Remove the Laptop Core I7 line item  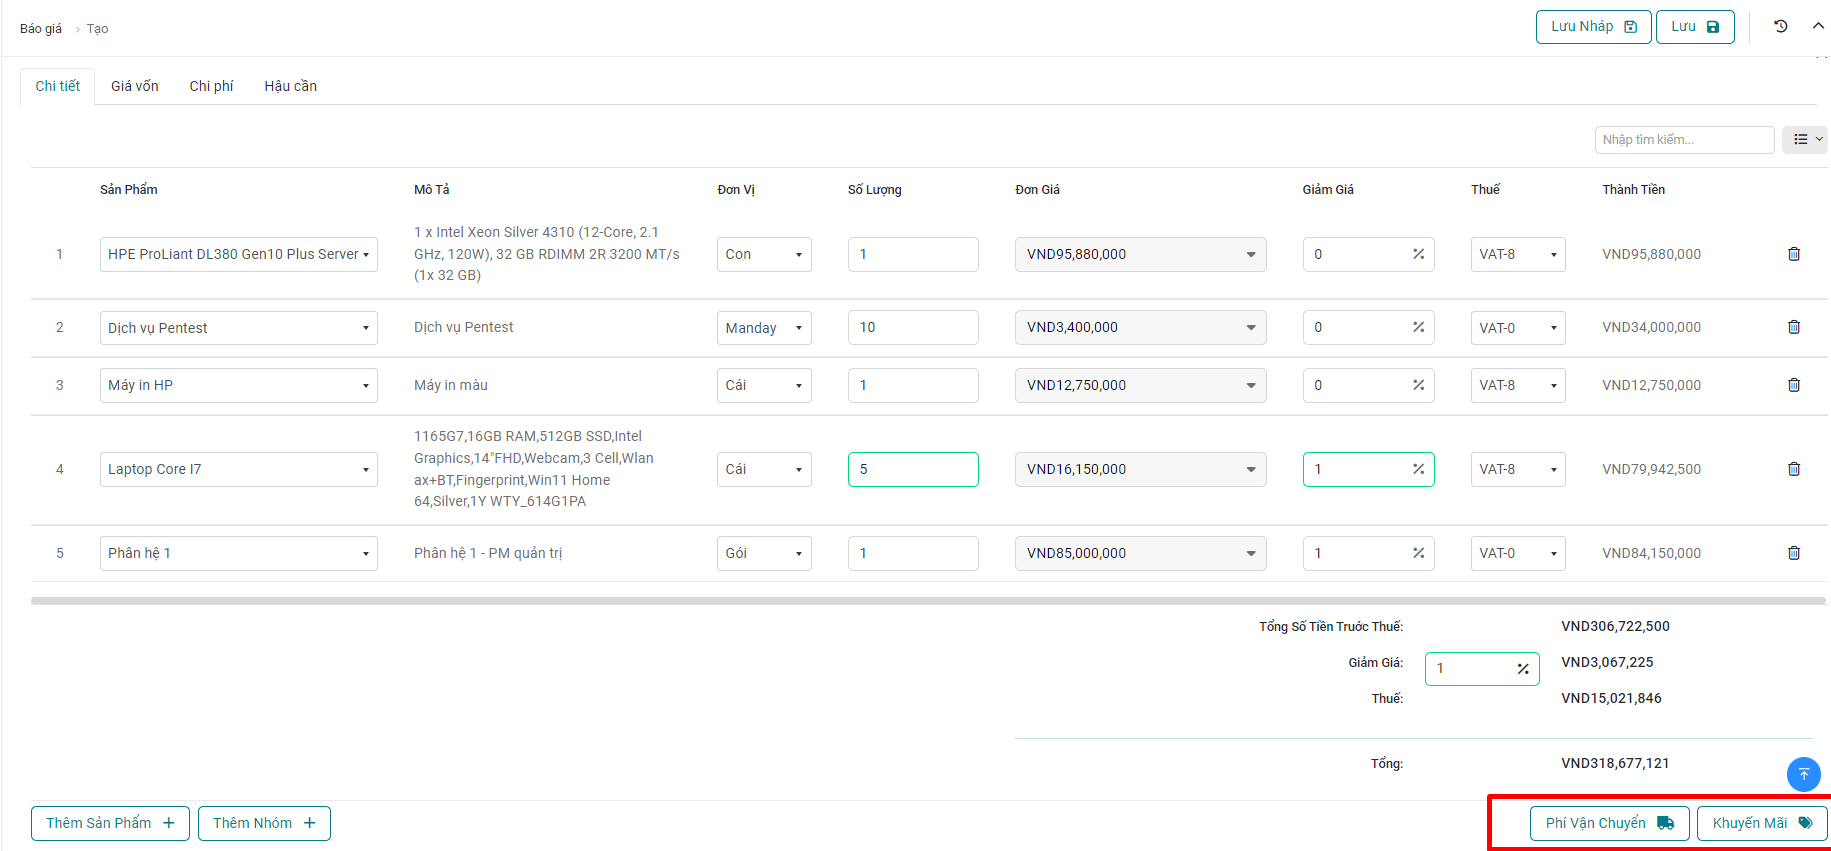(1793, 469)
